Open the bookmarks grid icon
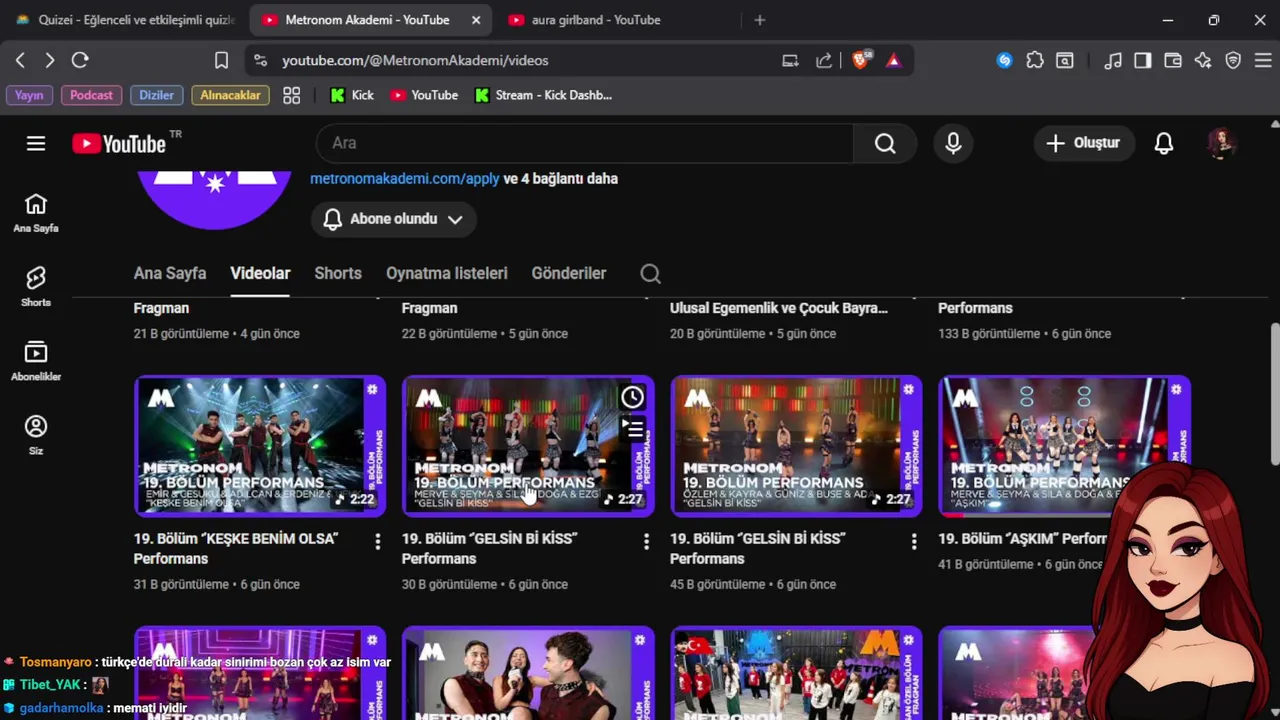The image size is (1280, 720). point(291,95)
